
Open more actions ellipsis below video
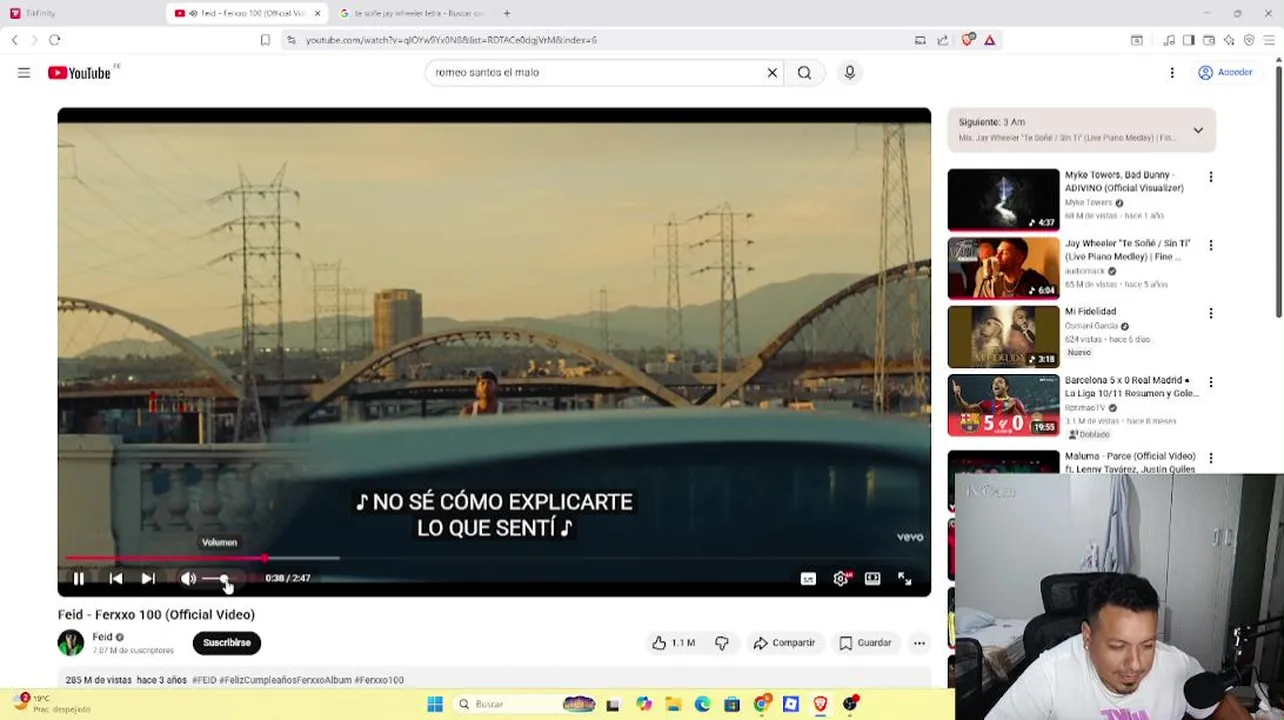point(919,643)
